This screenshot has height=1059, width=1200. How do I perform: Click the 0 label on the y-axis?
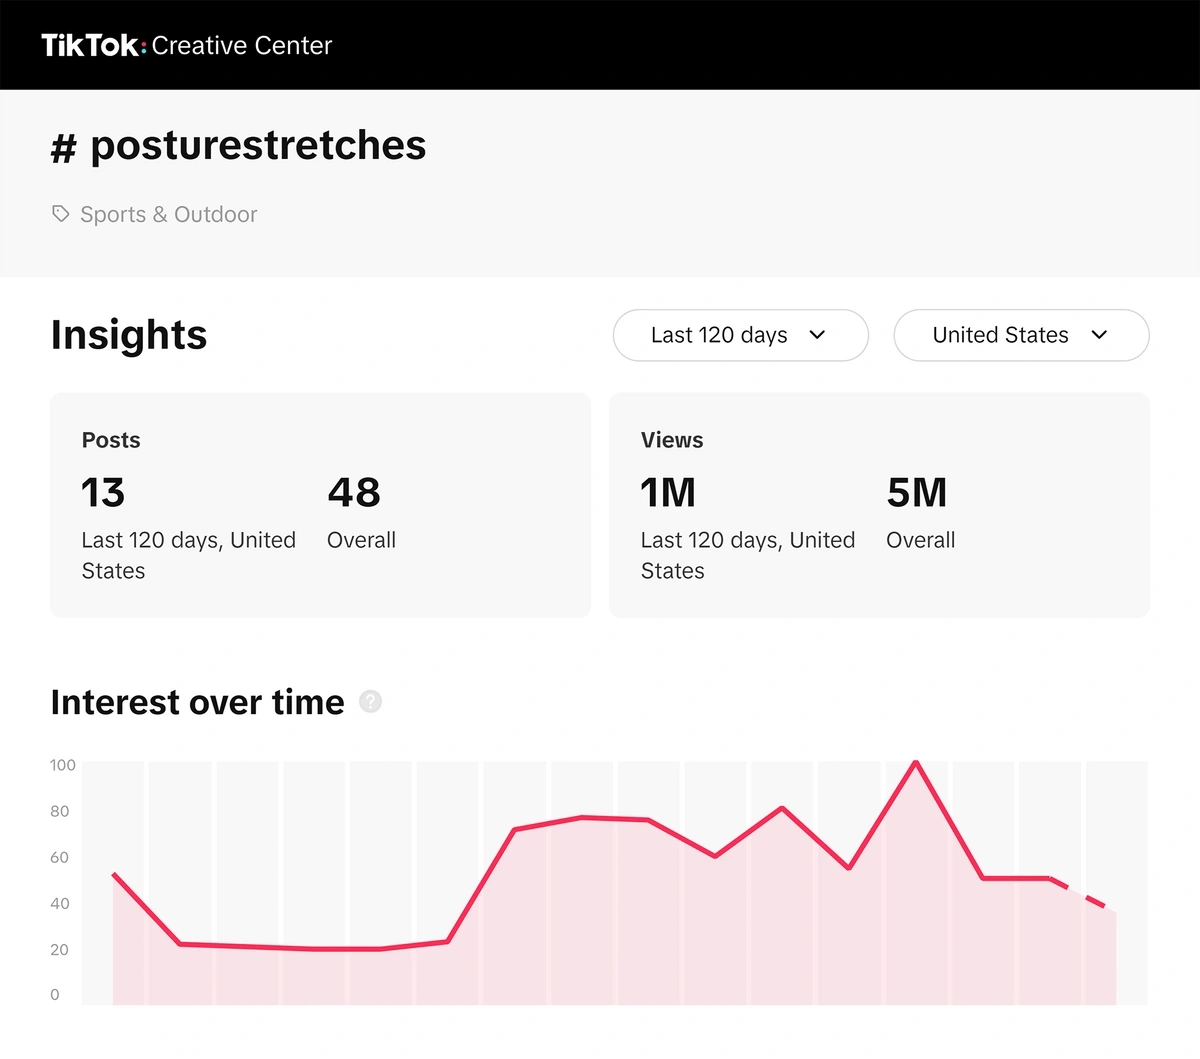click(55, 994)
